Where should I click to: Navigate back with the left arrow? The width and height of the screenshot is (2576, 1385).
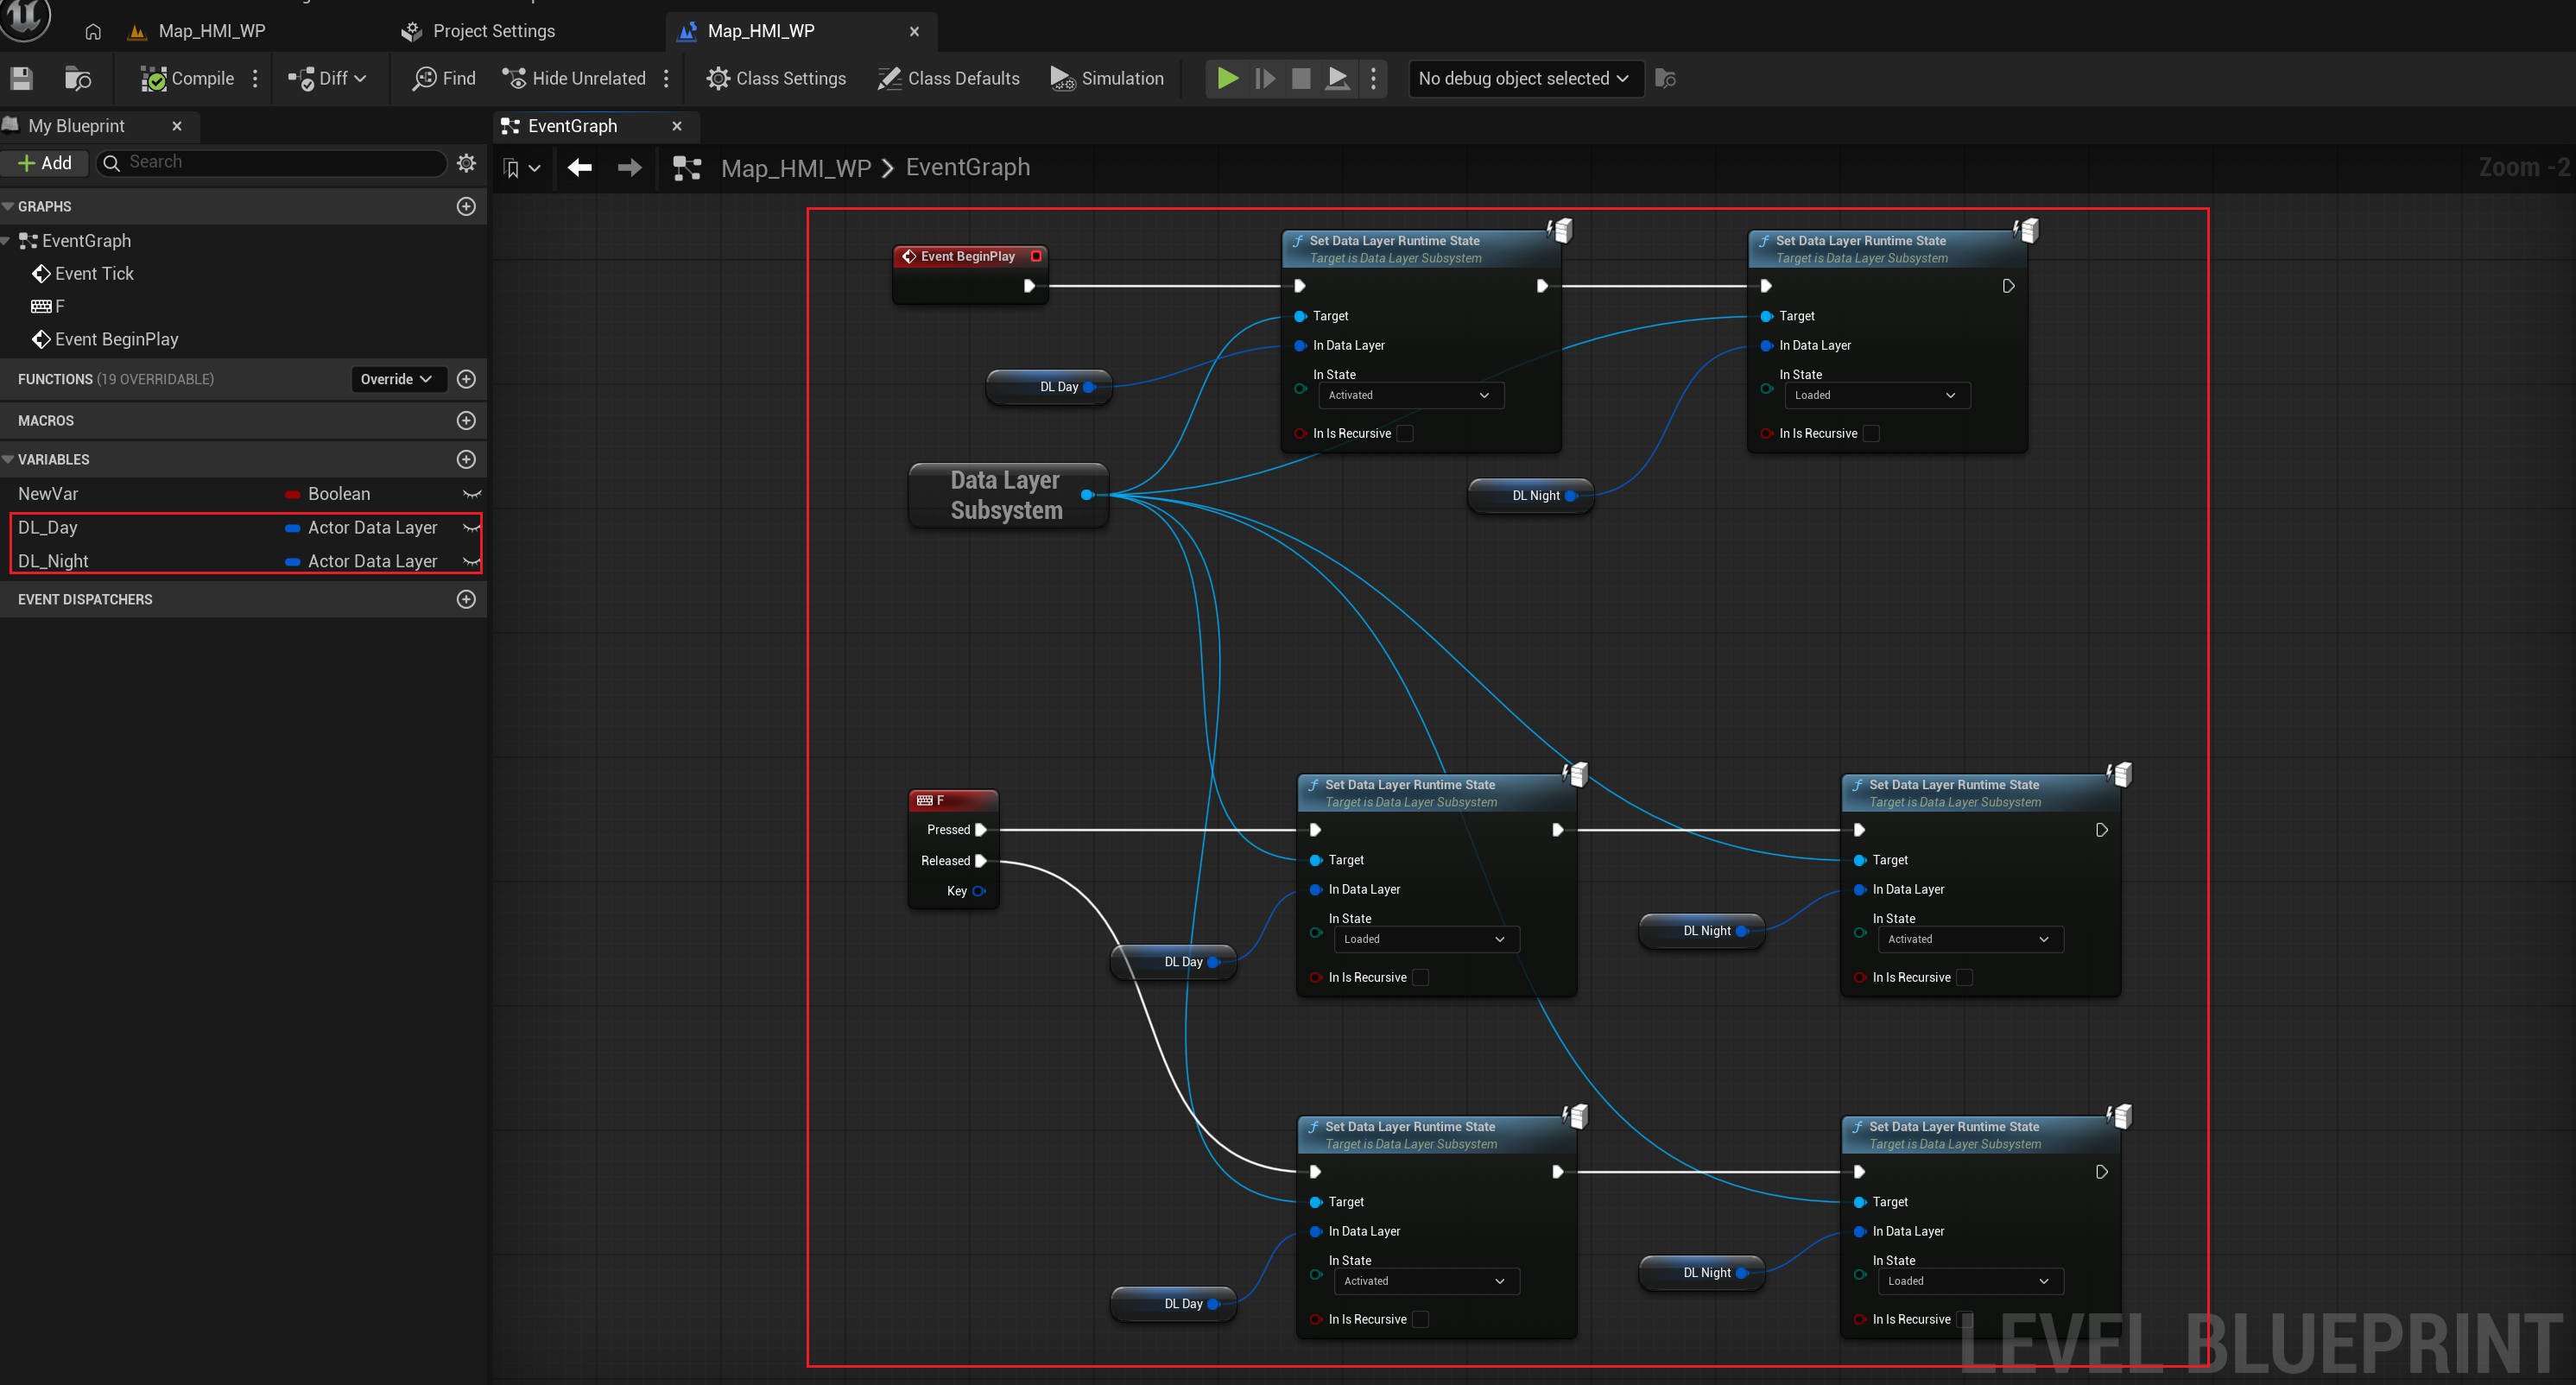pos(580,168)
